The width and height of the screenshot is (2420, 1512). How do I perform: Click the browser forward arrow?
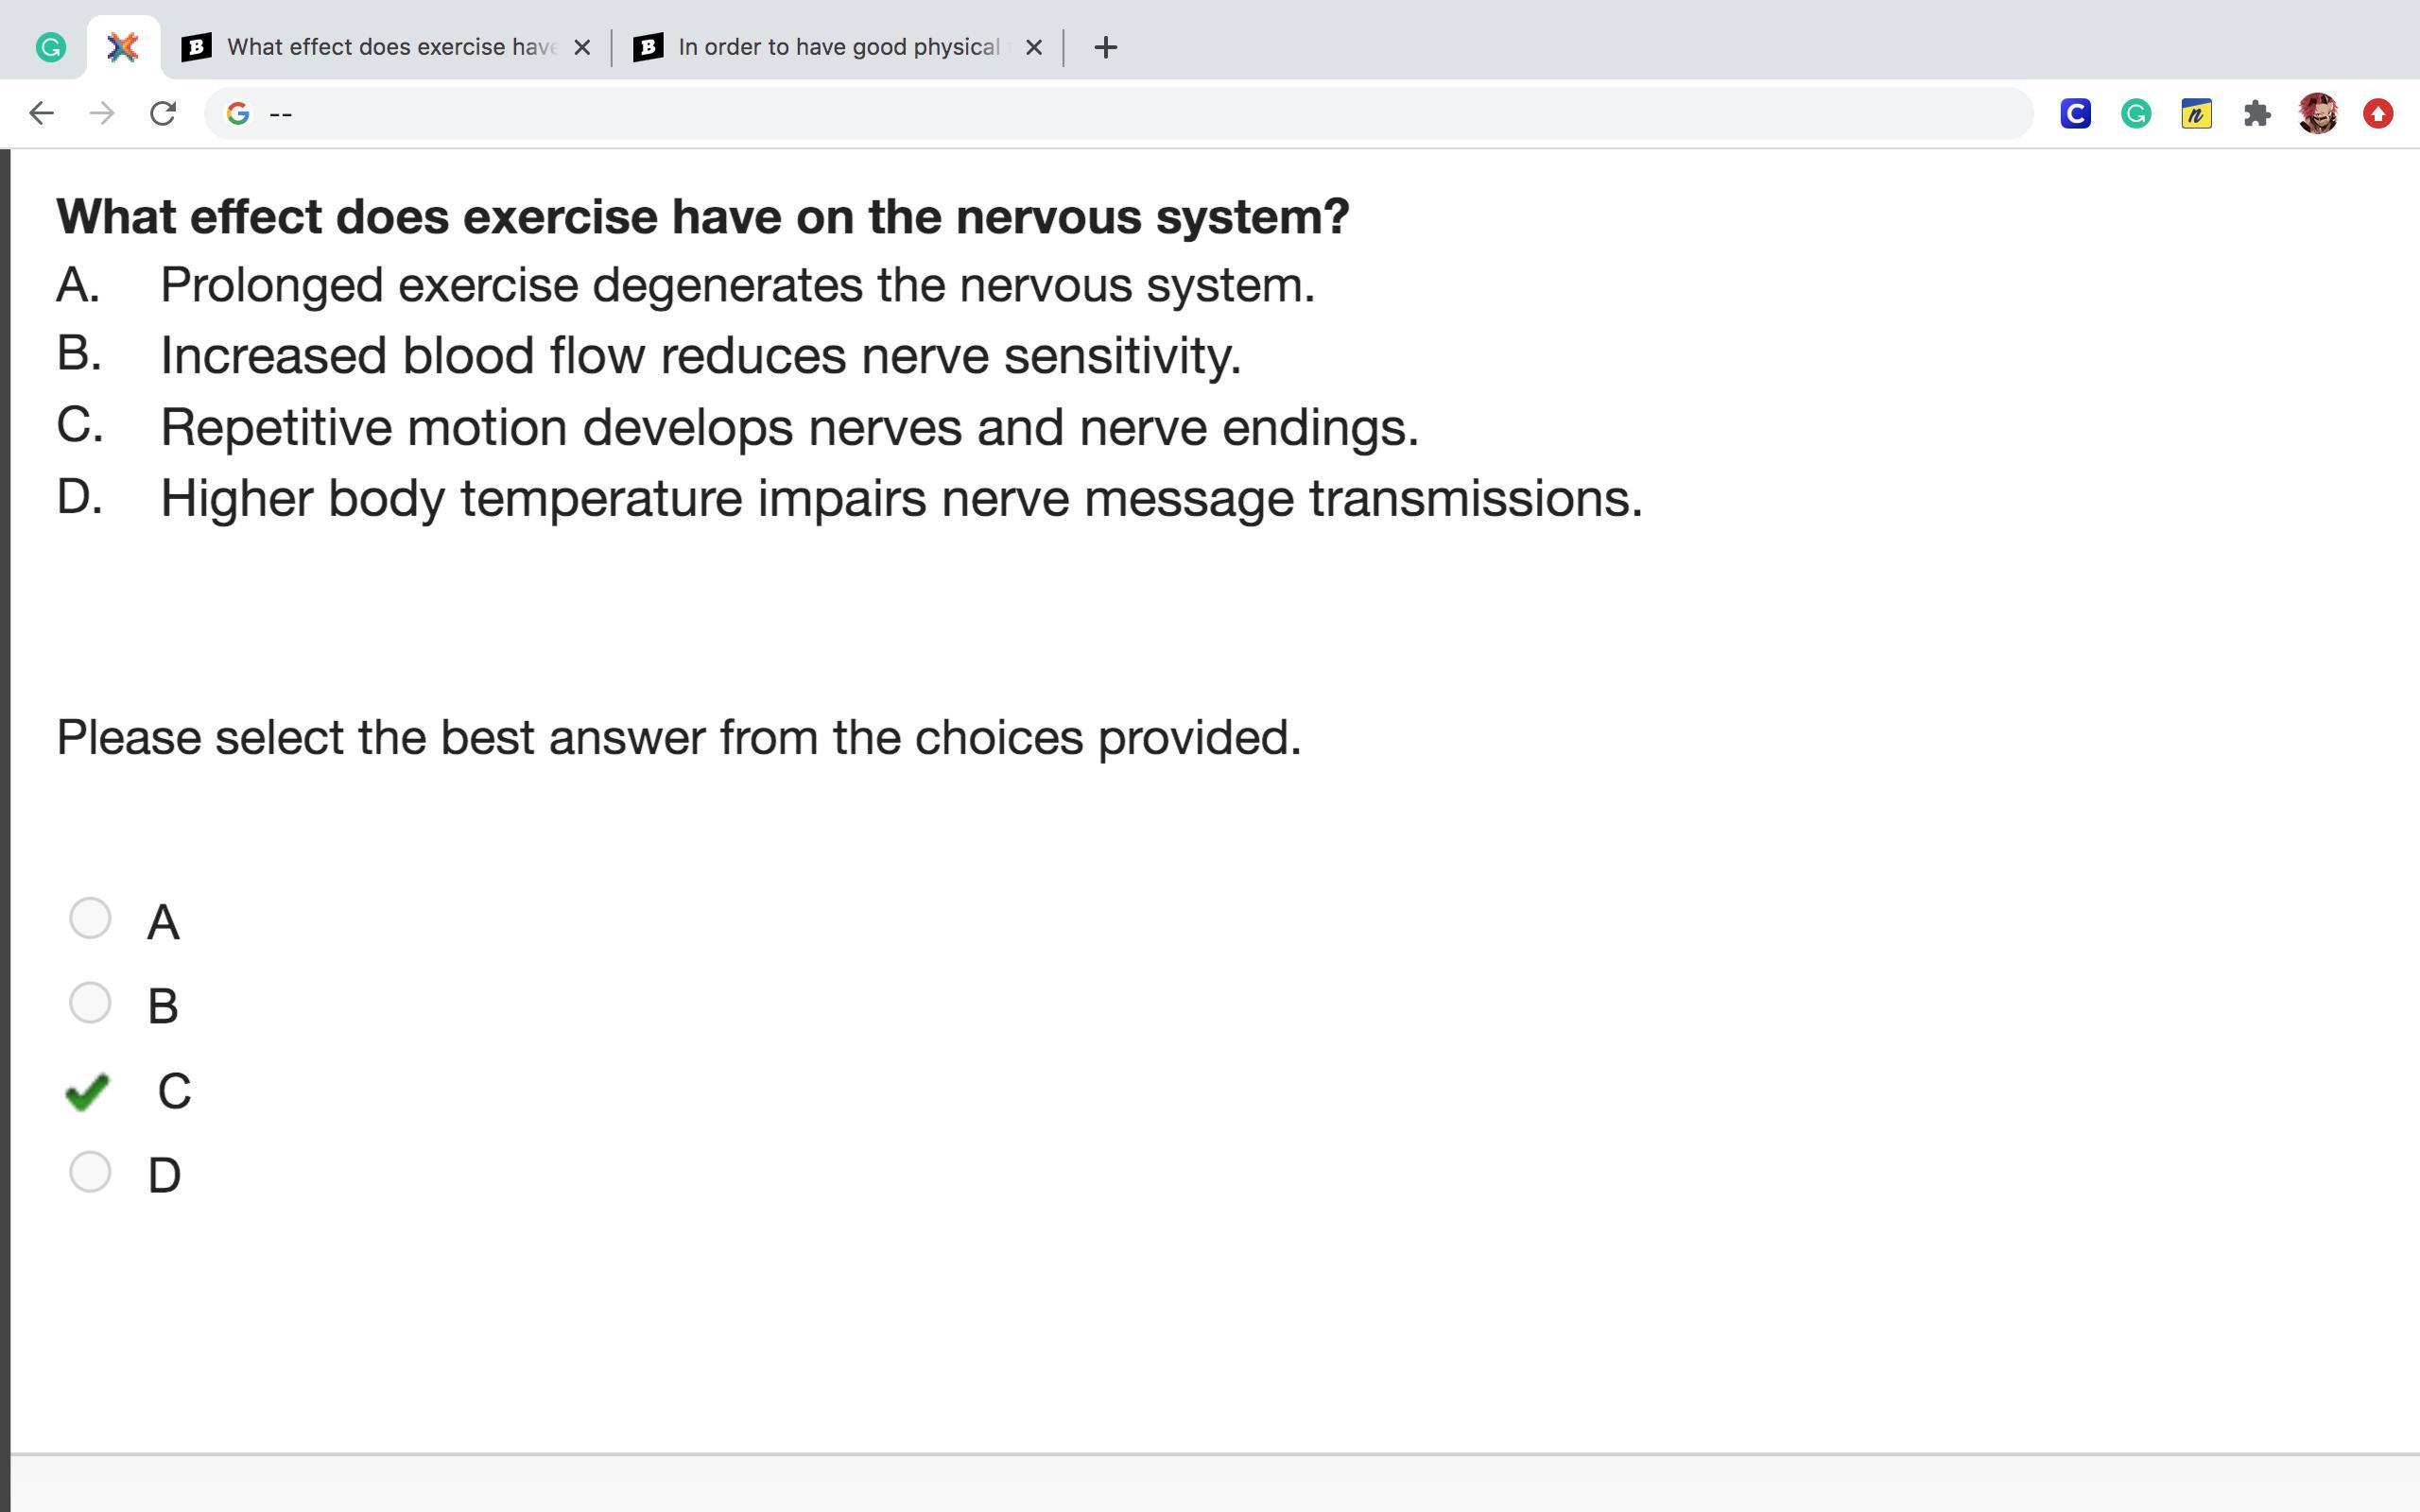click(102, 113)
